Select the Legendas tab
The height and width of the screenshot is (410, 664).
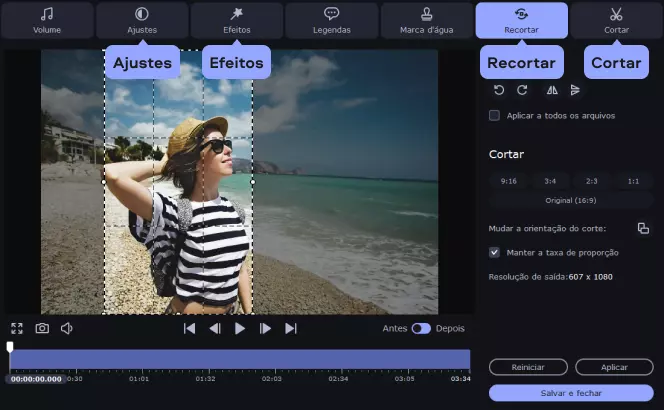[332, 20]
